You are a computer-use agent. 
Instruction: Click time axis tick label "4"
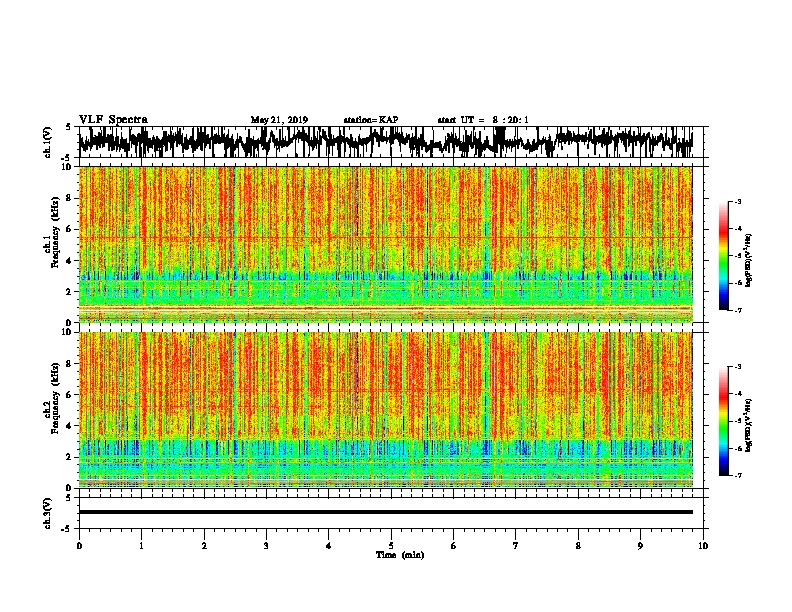(329, 546)
